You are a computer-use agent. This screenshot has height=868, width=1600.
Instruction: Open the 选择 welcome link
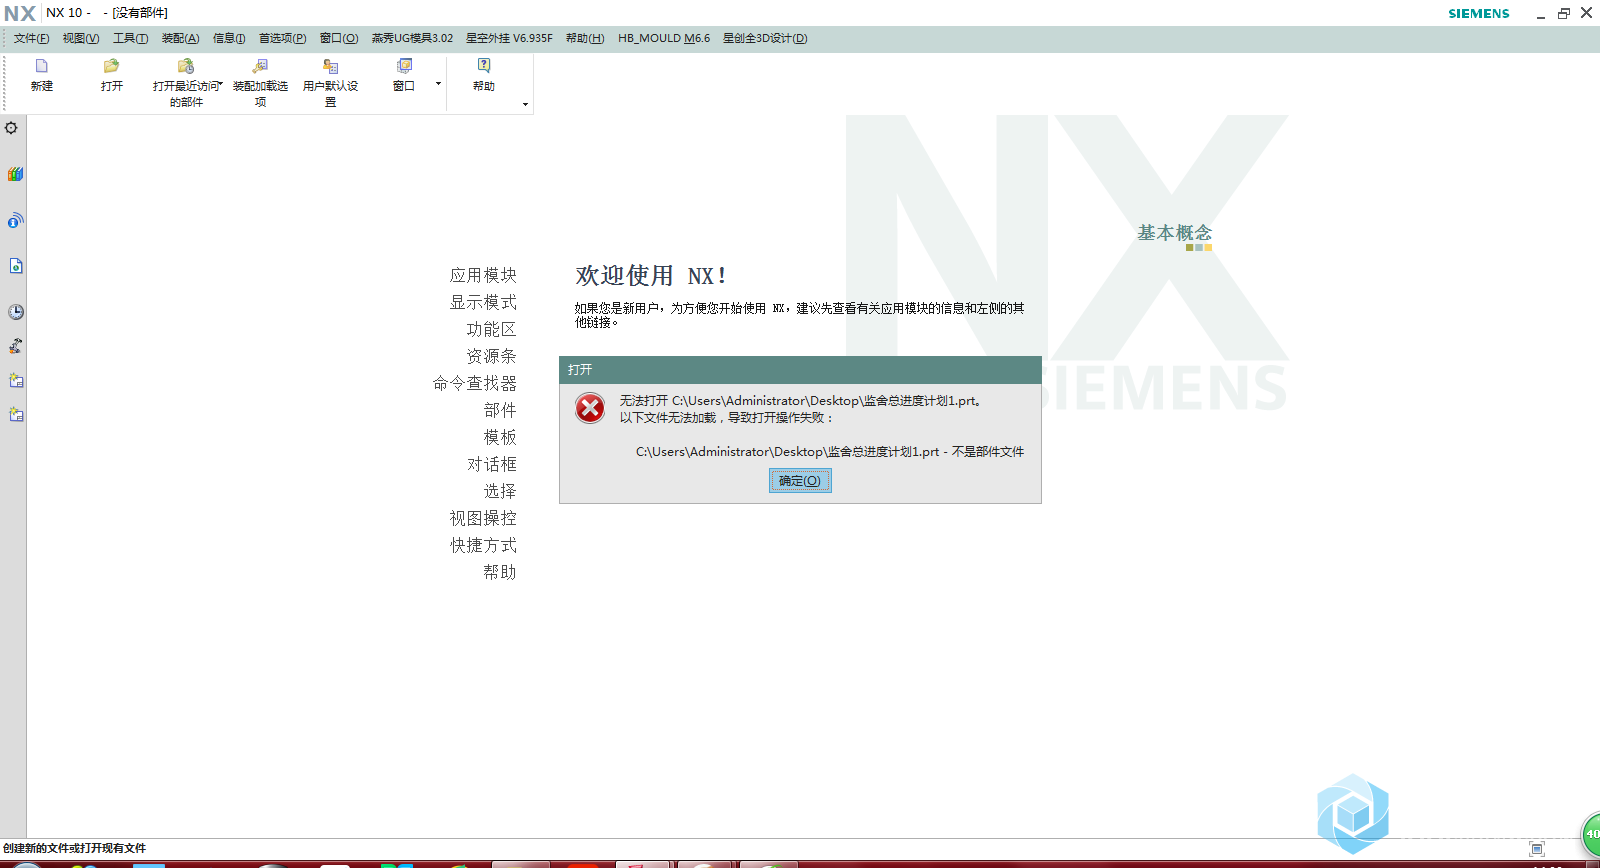[500, 491]
